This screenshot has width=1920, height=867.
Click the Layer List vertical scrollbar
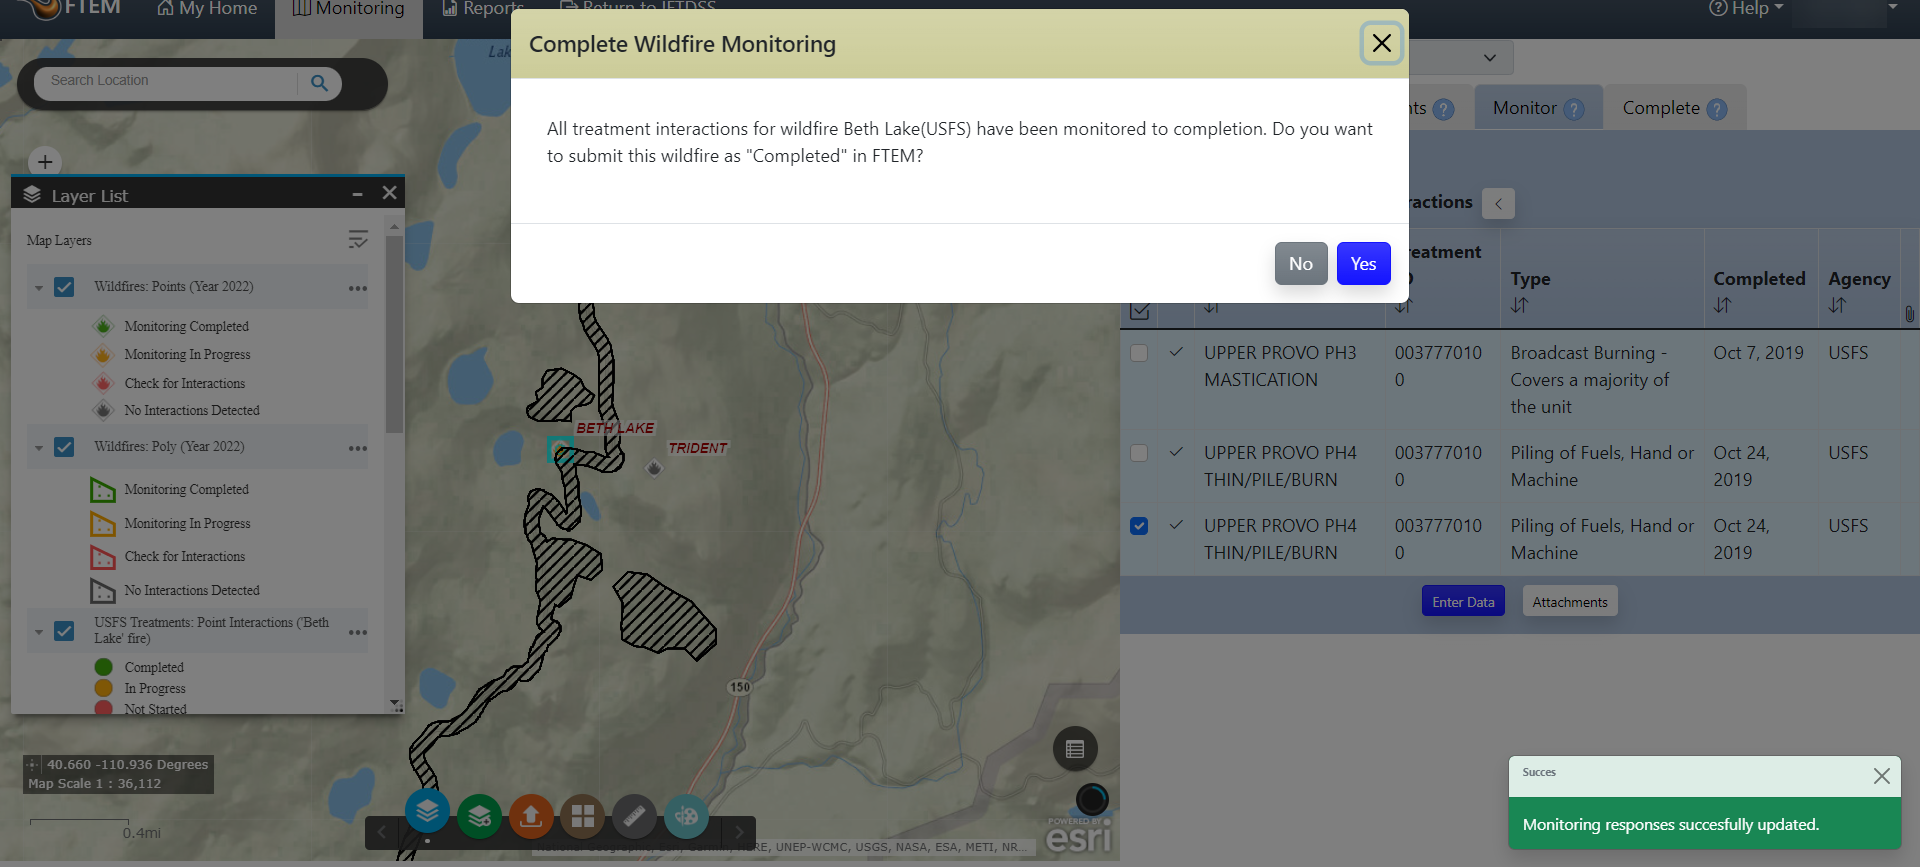click(395, 335)
